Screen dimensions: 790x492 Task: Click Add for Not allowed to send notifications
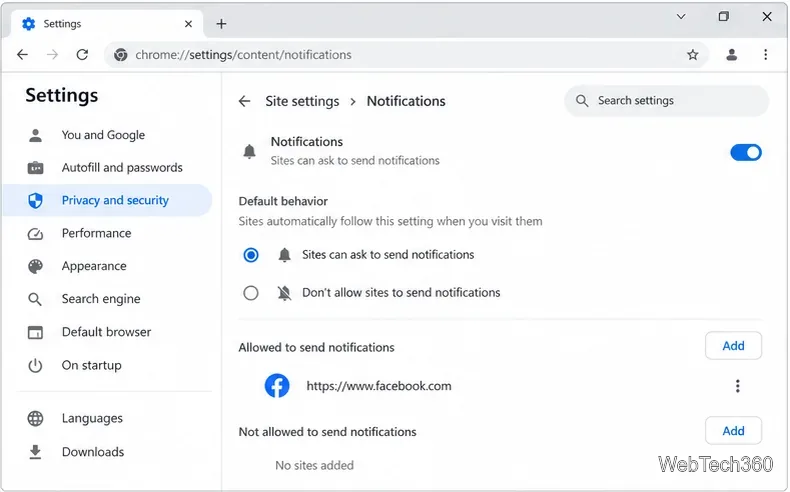point(733,431)
